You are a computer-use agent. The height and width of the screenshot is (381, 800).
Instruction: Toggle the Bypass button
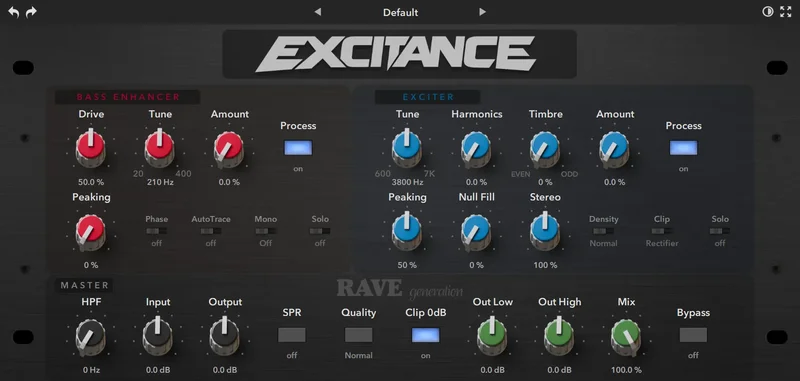point(693,335)
